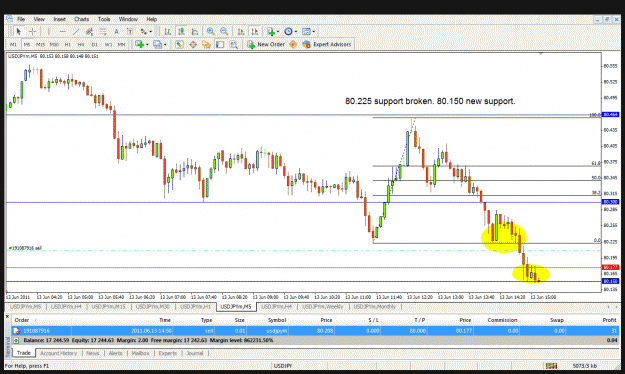This screenshot has height=374, width=625.
Task: Open the MetaEditor icon beside New Order
Action: [x=293, y=44]
